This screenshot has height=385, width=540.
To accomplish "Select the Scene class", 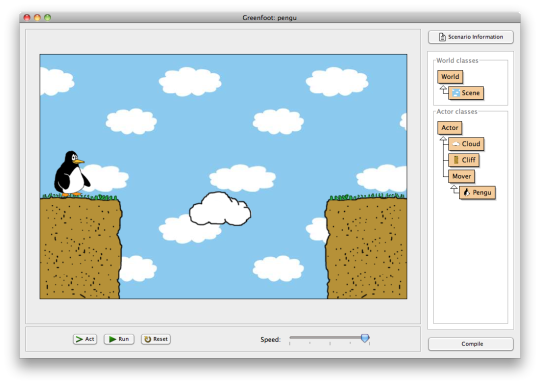I will [466, 93].
